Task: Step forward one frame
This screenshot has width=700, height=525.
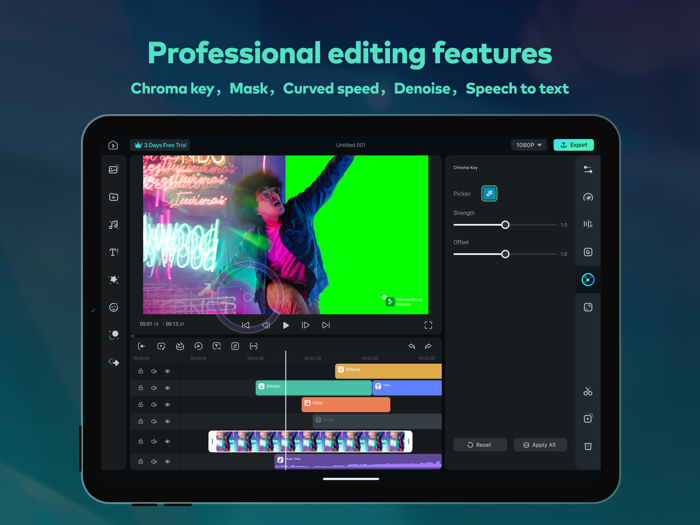Action: 305,325
